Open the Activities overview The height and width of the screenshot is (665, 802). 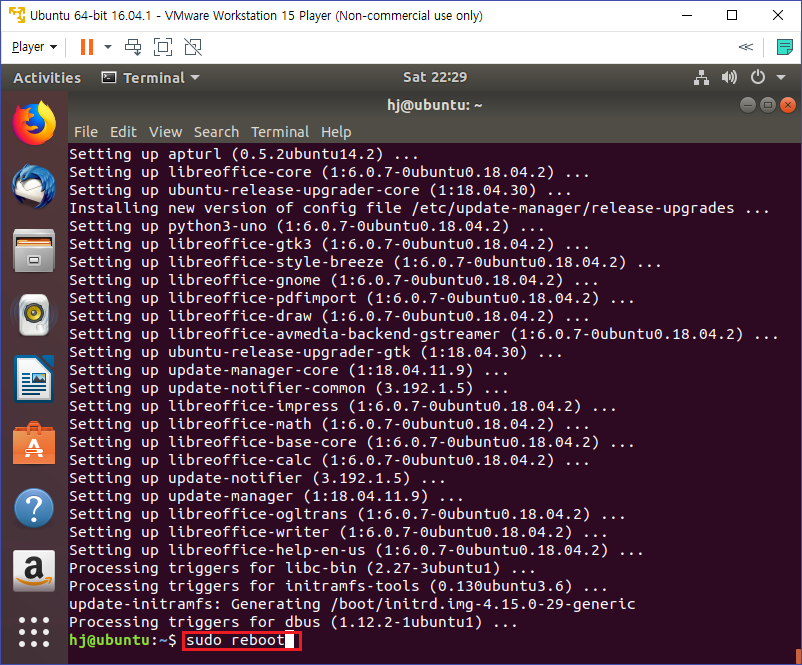pos(47,78)
